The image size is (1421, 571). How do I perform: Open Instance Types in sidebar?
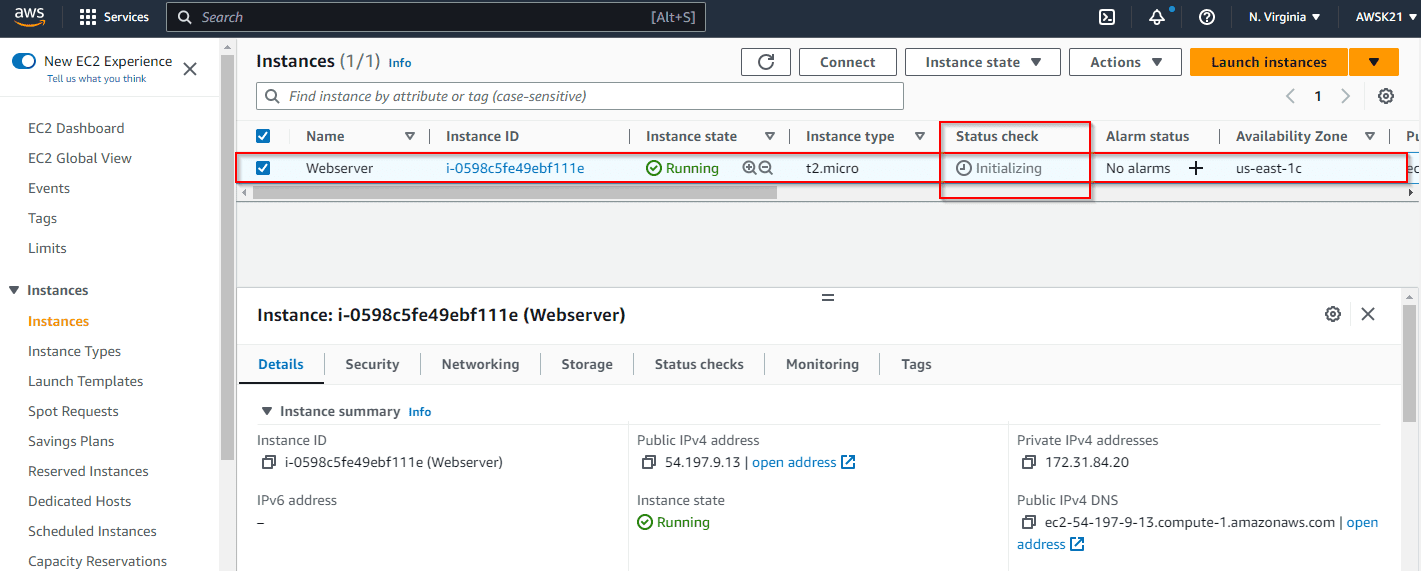click(75, 351)
